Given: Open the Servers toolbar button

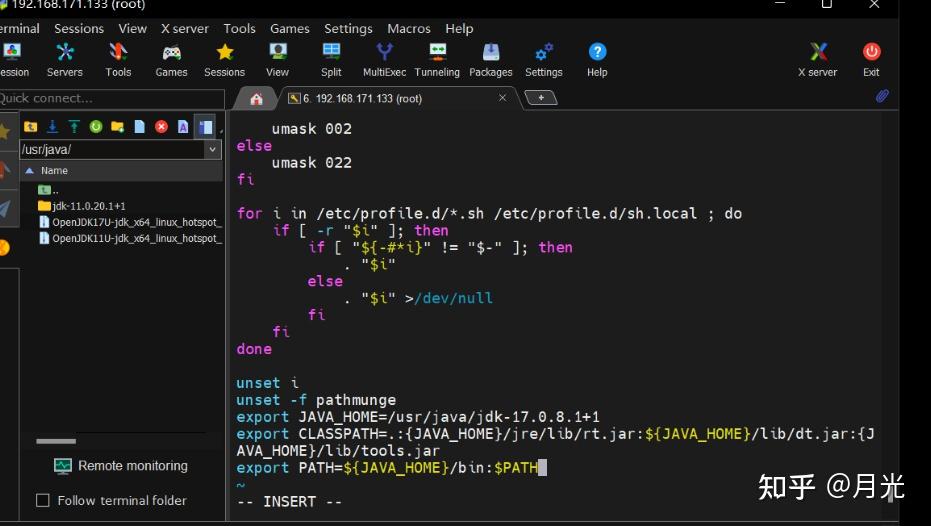Looking at the screenshot, I should click(65, 60).
